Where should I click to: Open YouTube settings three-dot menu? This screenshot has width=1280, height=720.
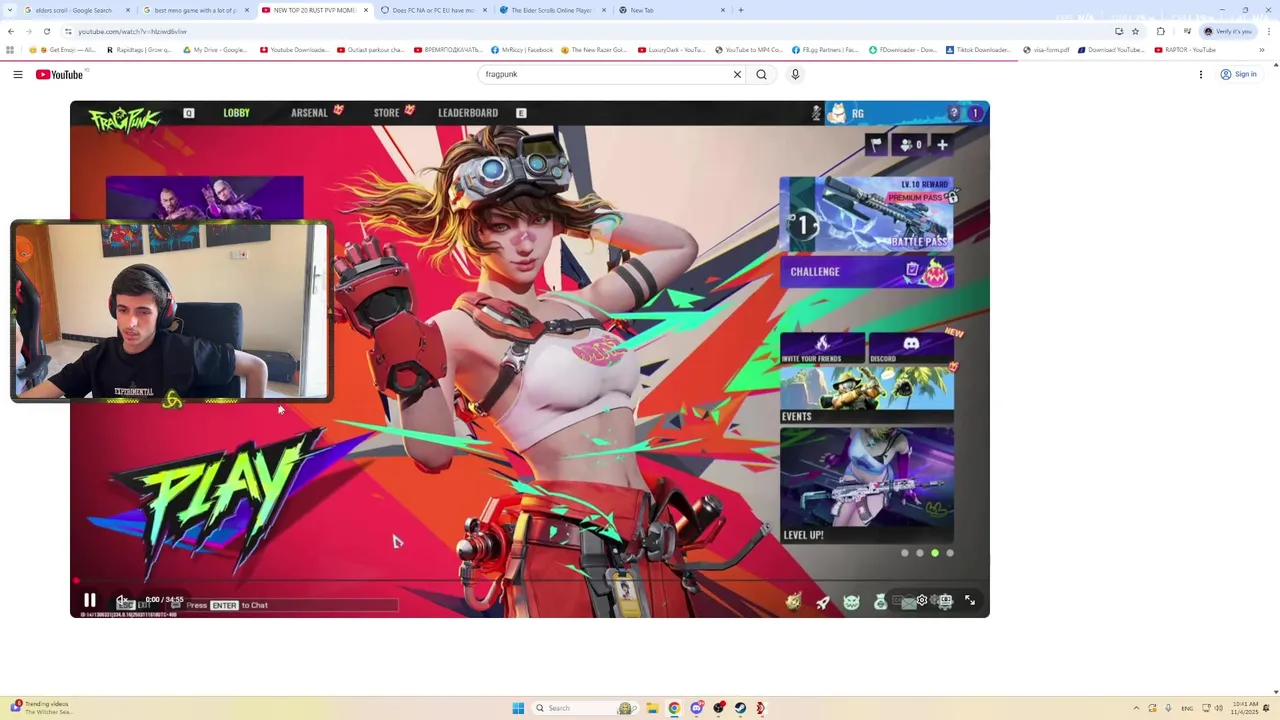coord(1201,74)
